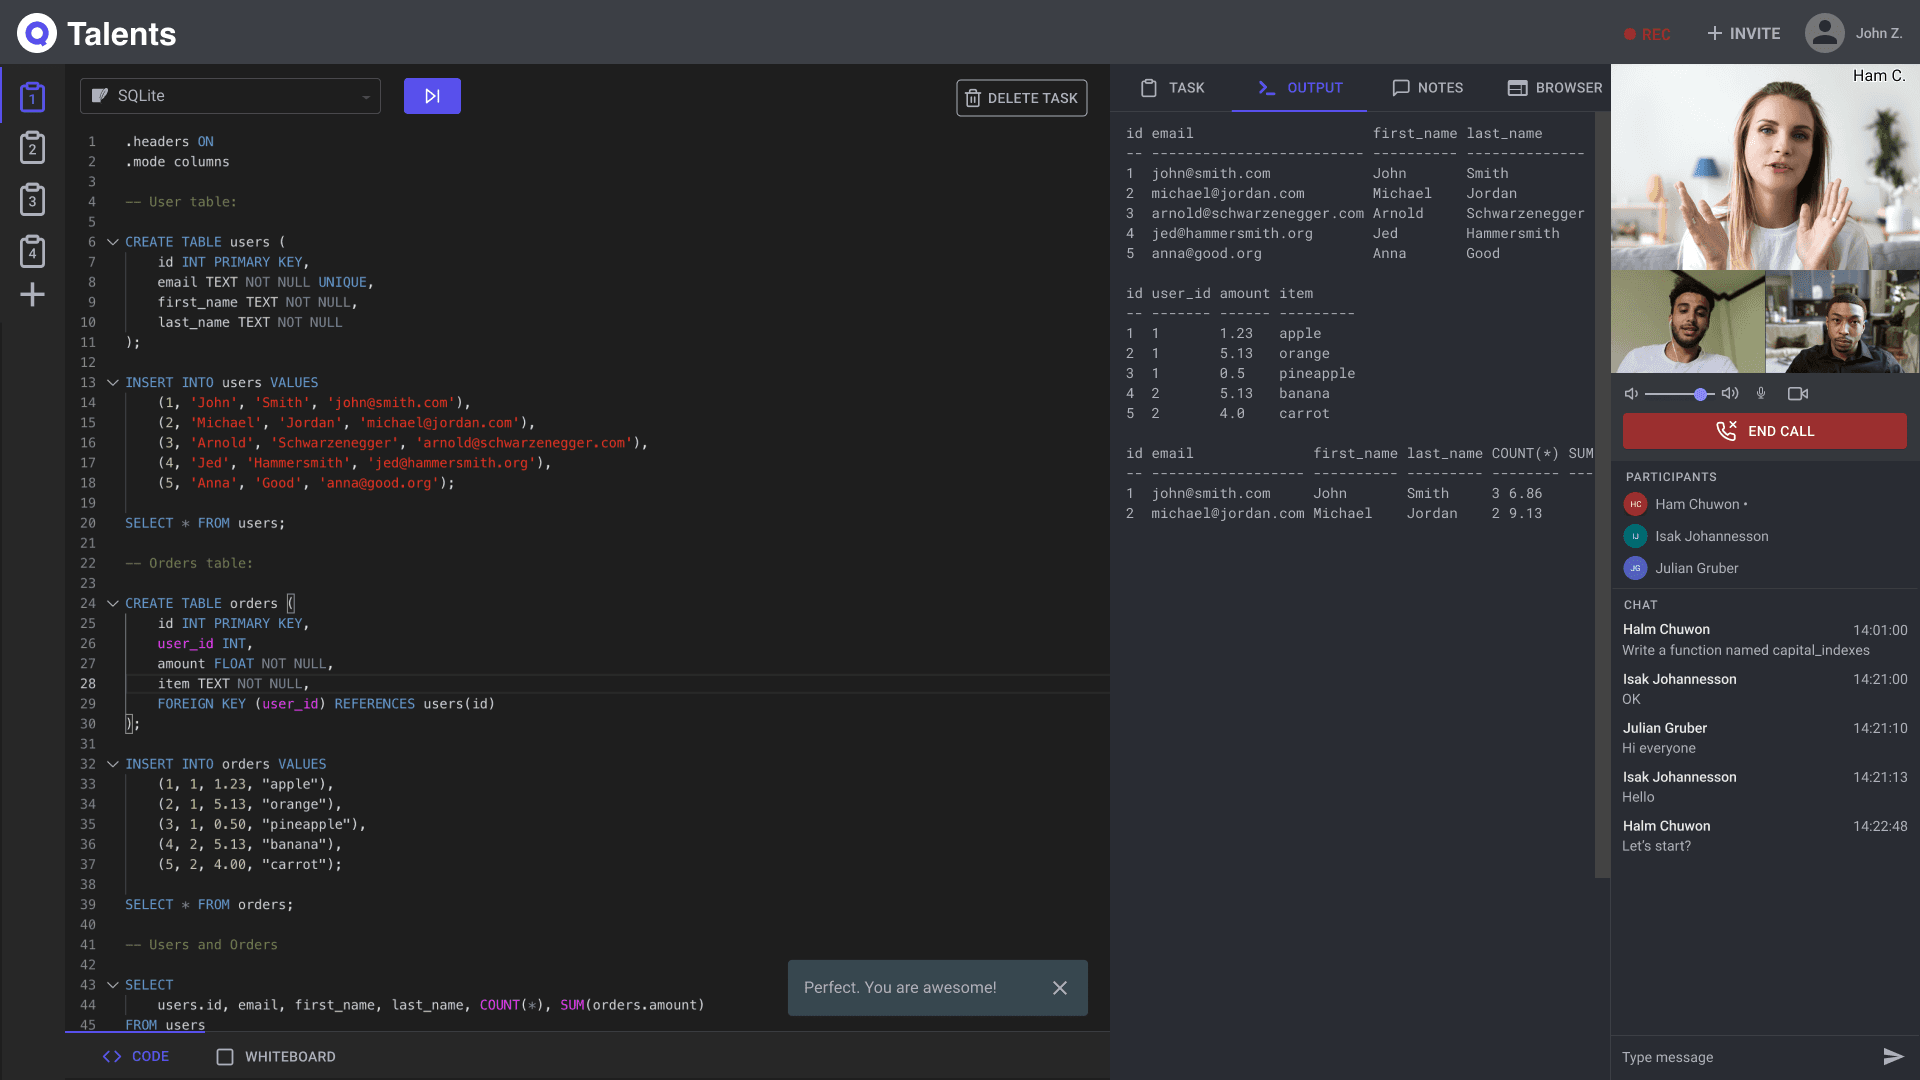Toggle the camera off in the call
1920x1080 pixels.
1796,393
